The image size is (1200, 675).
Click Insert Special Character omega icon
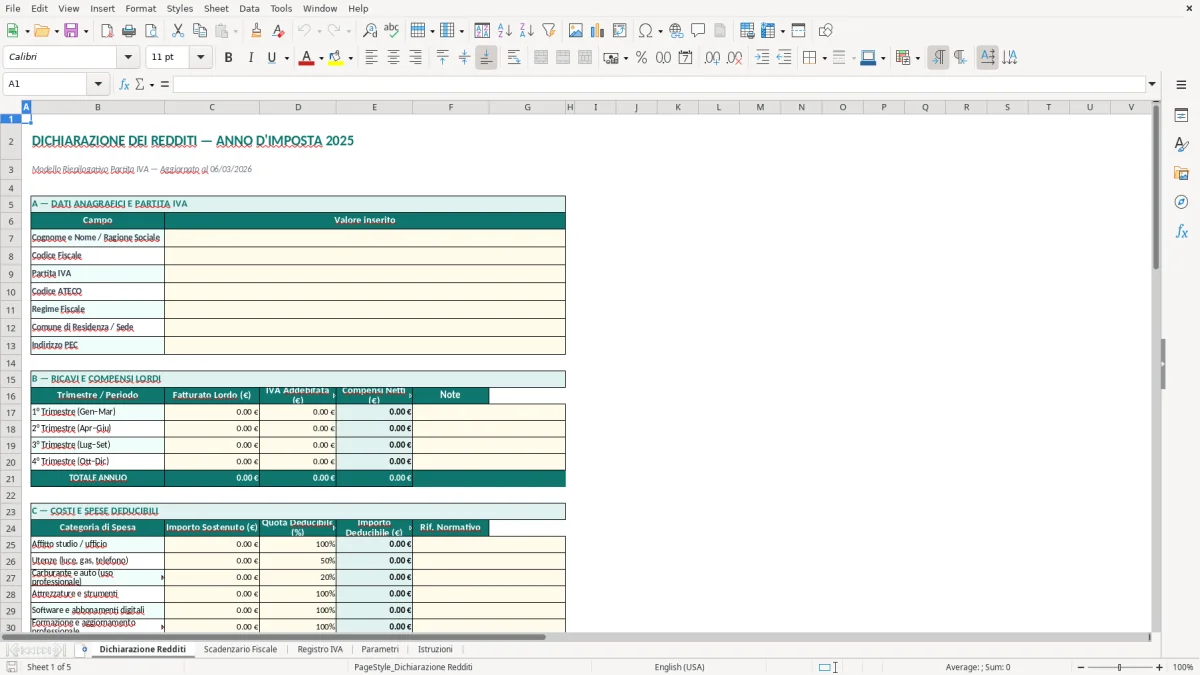point(646,31)
